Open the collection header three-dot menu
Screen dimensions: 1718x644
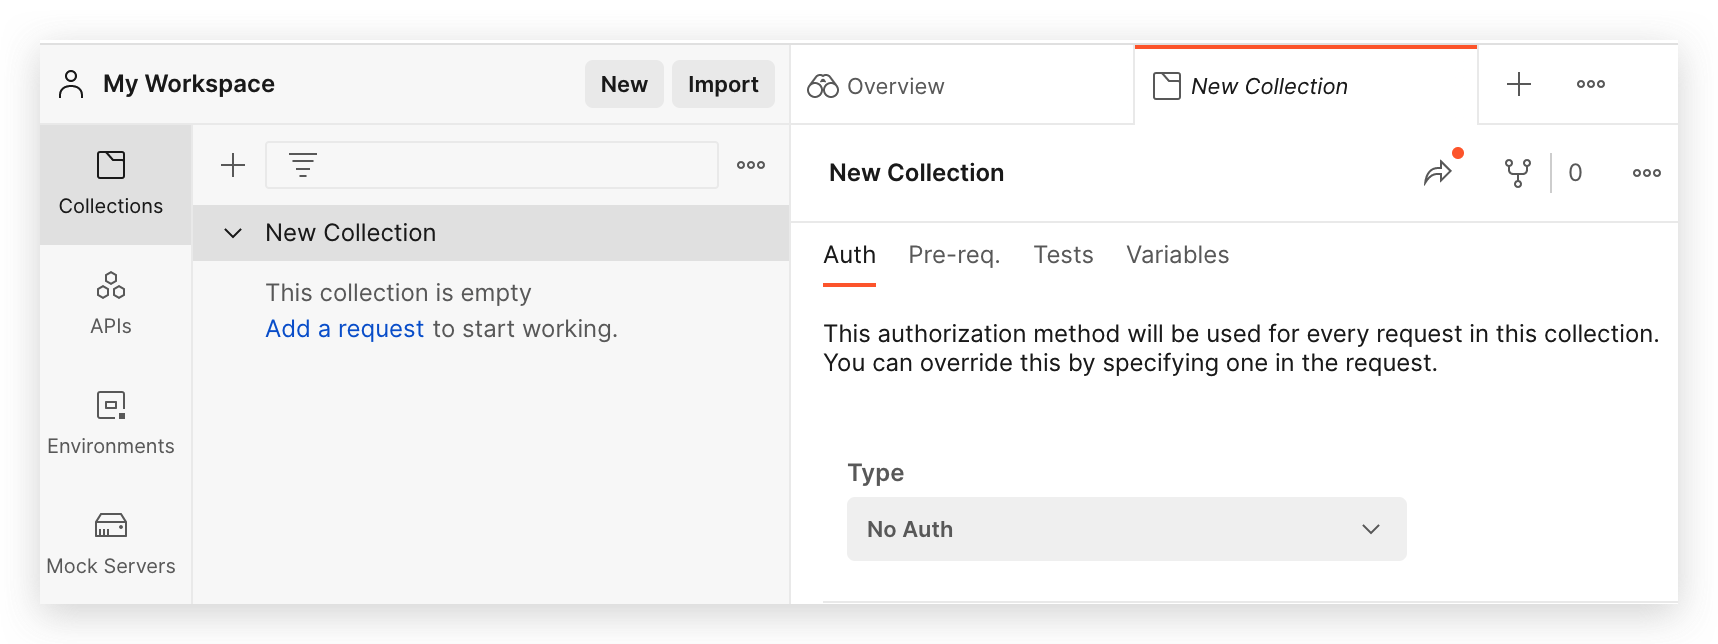pos(1646,173)
